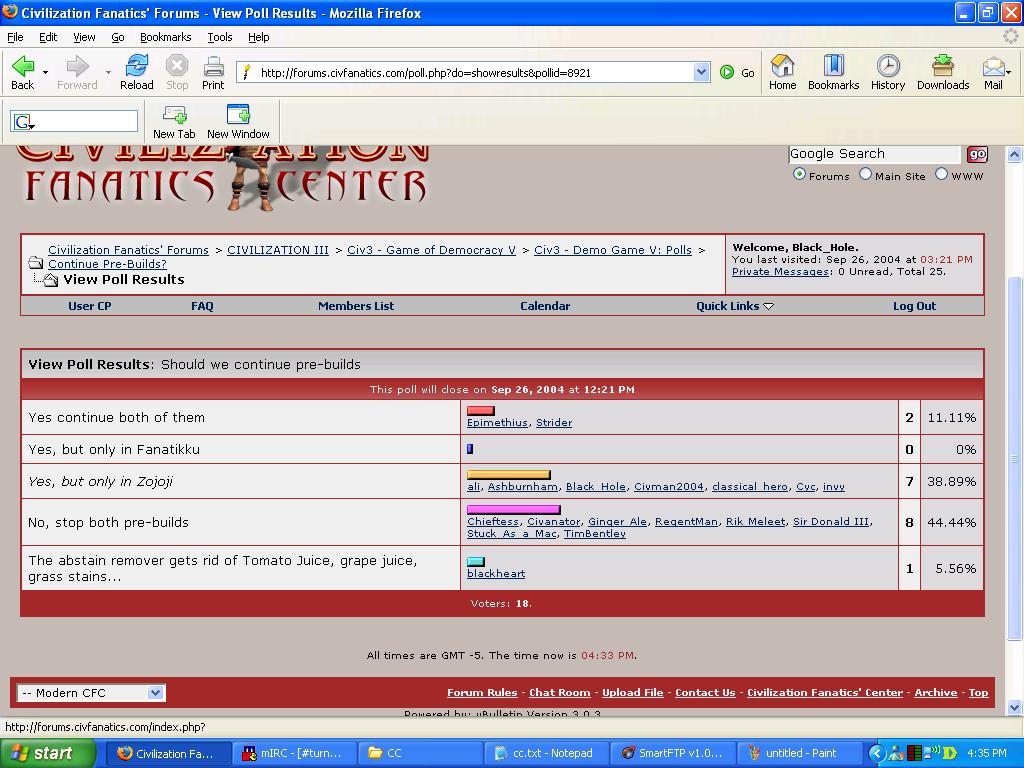
Task: Open the forum FAQ link
Action: click(x=202, y=306)
